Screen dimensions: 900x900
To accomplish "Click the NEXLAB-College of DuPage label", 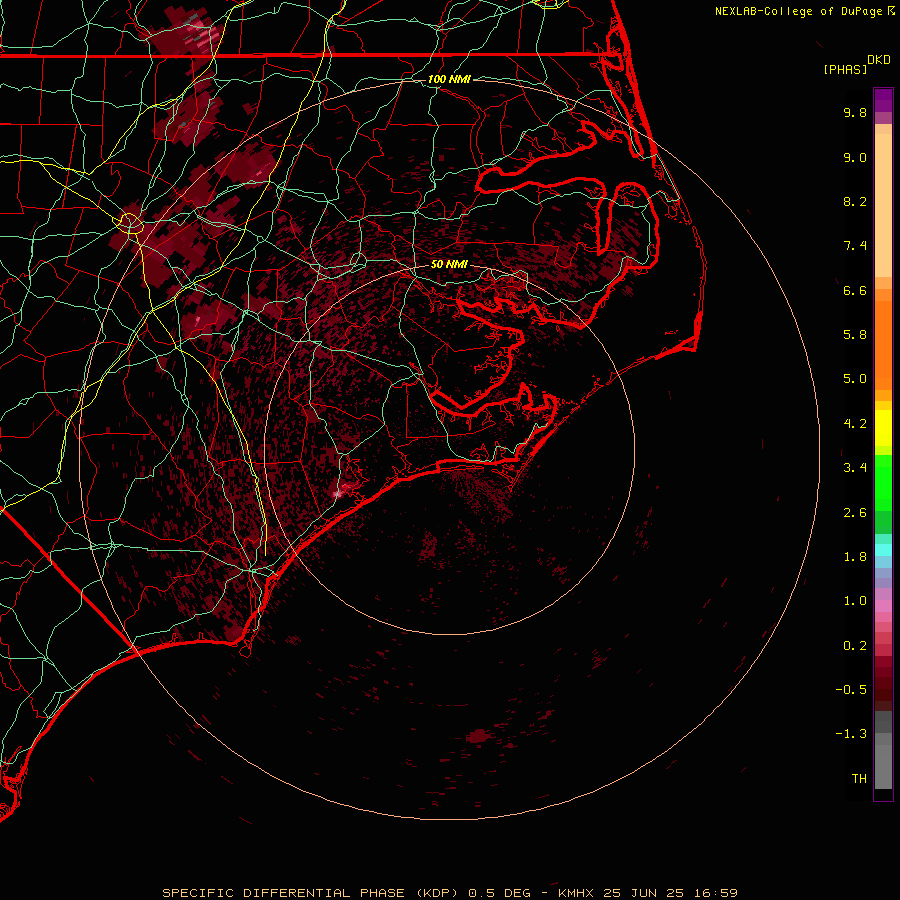I will coord(798,11).
